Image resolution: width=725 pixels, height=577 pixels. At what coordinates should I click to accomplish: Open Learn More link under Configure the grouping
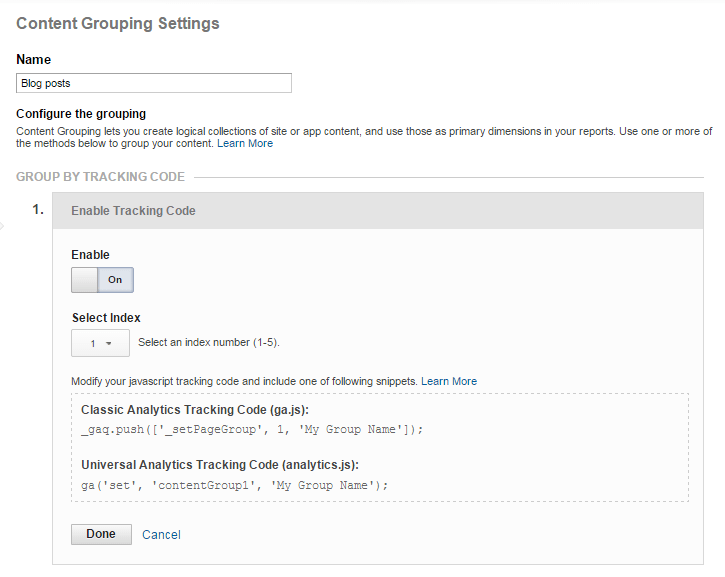[245, 143]
